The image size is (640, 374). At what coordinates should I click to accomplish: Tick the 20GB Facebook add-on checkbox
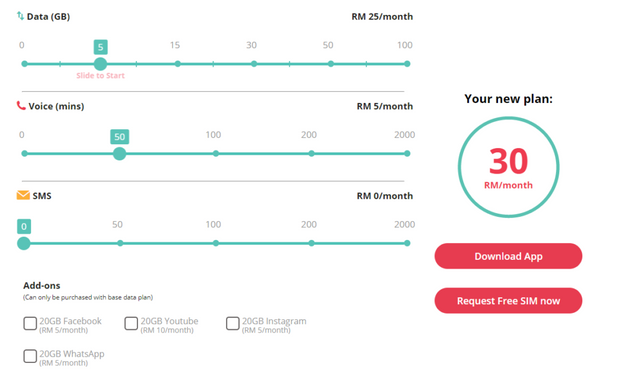pyautogui.click(x=30, y=323)
